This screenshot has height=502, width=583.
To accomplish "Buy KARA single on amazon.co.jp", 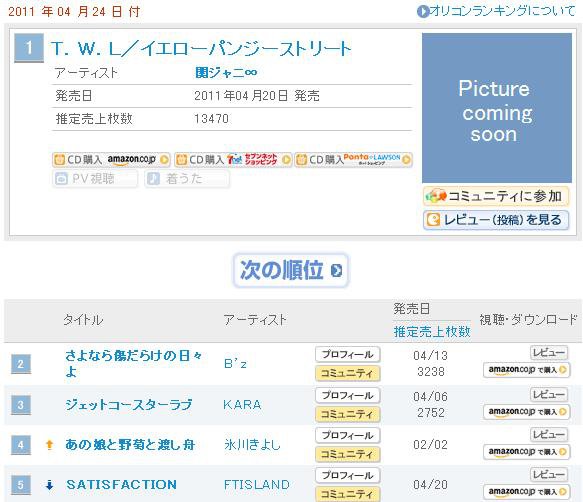I will (x=526, y=412).
